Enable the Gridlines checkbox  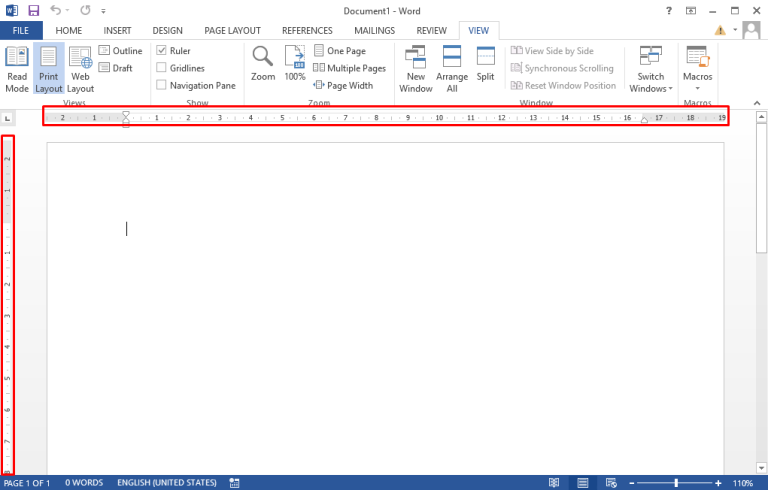coord(162,68)
